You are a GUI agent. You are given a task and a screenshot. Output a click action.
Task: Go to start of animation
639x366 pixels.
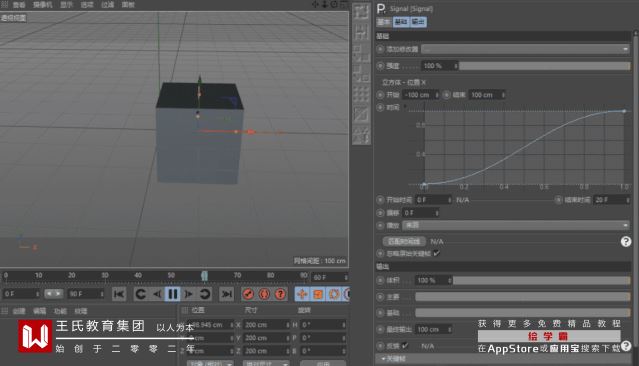[119, 294]
